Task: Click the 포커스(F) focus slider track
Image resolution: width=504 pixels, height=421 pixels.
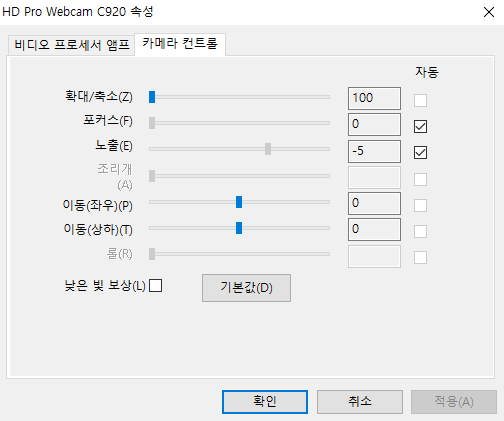Action: click(x=239, y=123)
